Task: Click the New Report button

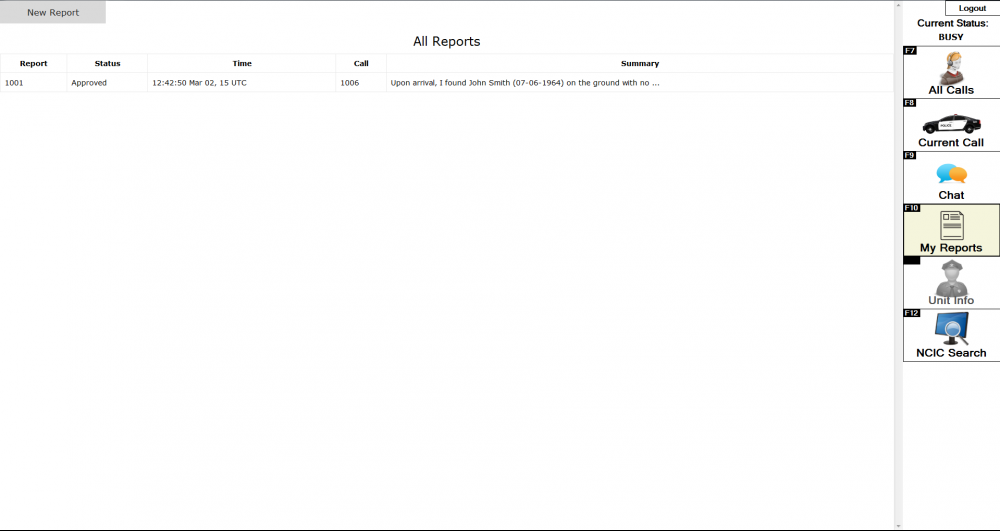Action: 53,12
